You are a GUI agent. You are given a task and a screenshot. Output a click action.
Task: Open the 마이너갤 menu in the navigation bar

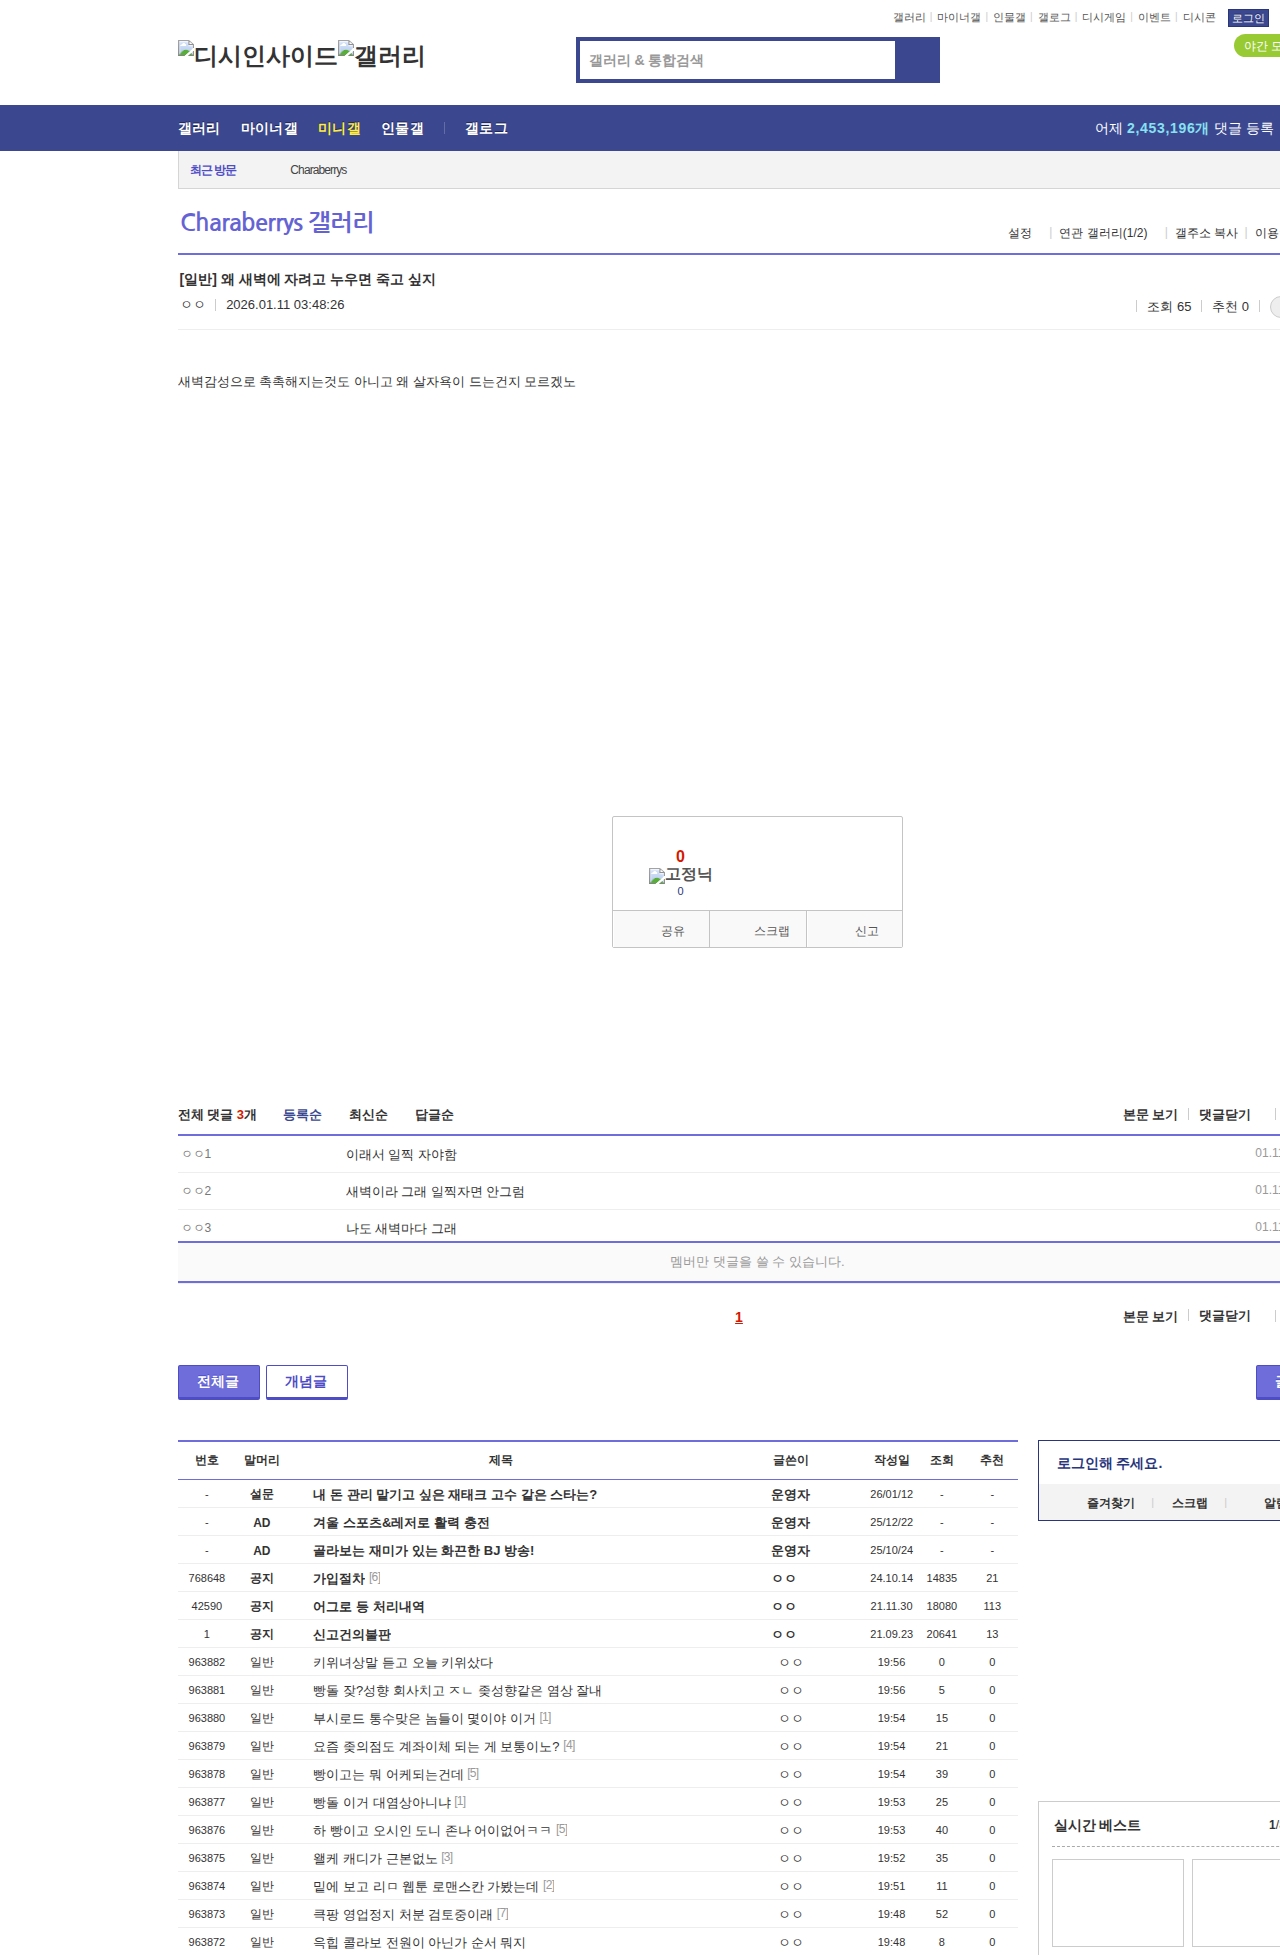[x=268, y=129]
